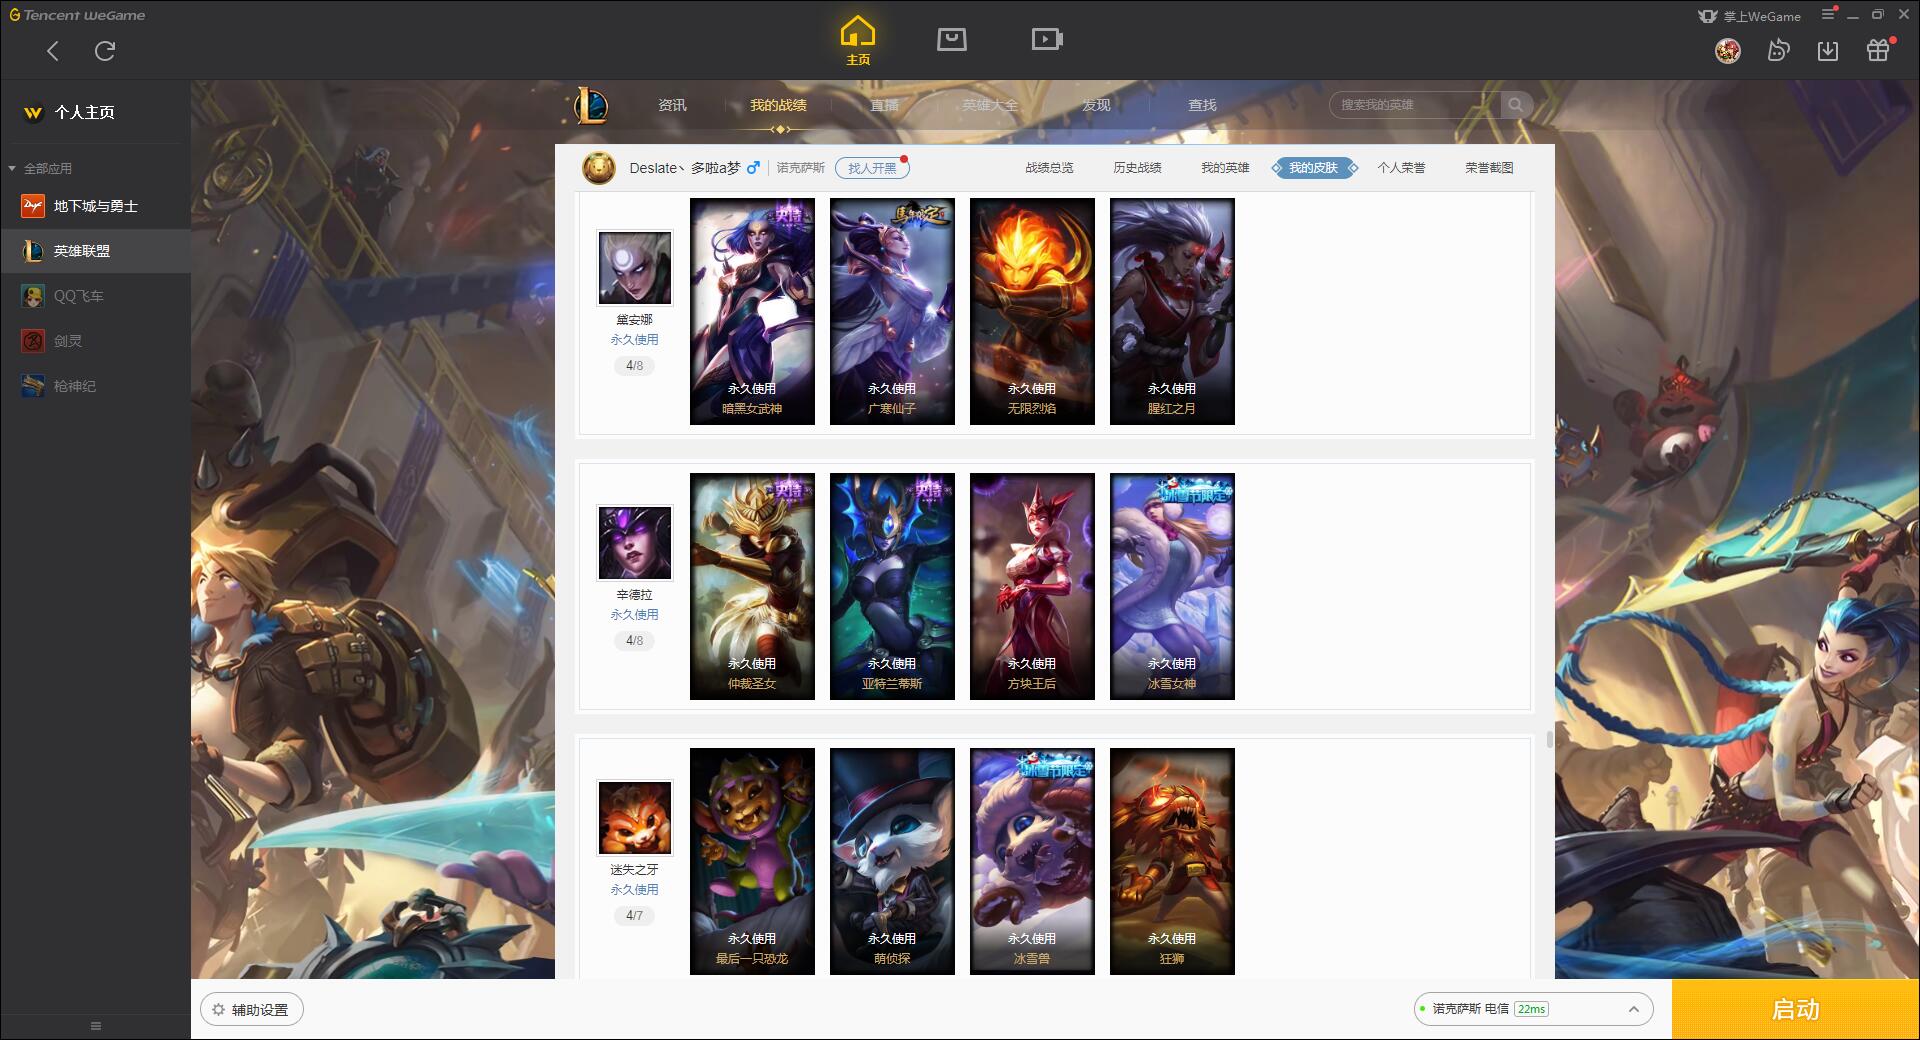Open the 发现 tab
The width and height of the screenshot is (1920, 1040).
(1096, 105)
